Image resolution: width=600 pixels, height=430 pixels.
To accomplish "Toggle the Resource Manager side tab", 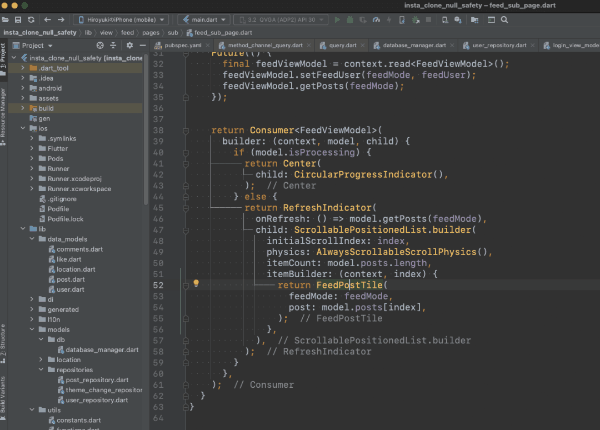I will point(3,117).
